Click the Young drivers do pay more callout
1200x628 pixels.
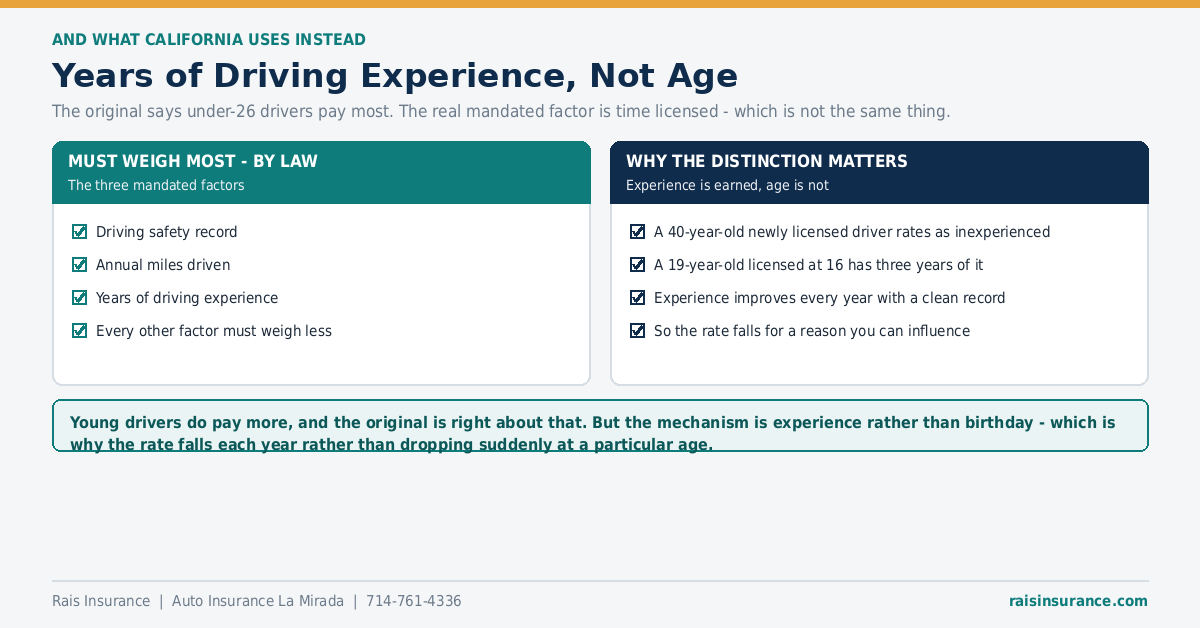[600, 426]
